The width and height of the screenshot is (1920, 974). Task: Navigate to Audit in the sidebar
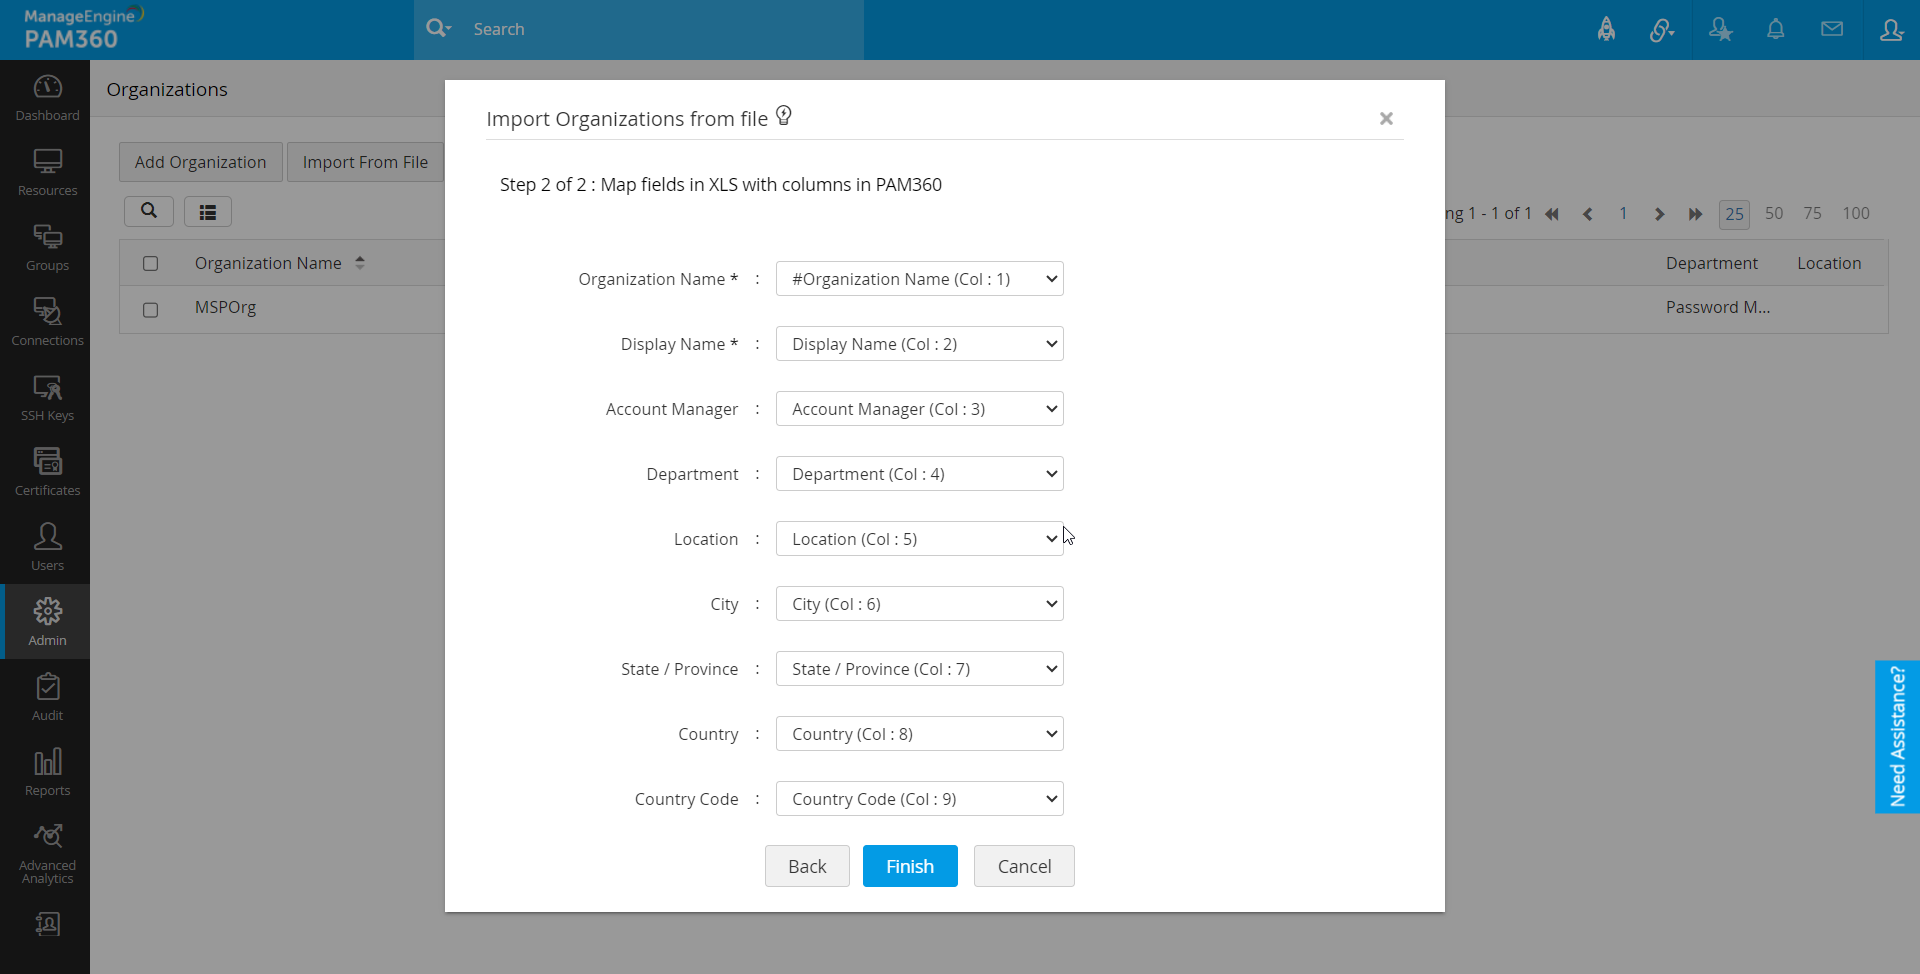coord(47,696)
